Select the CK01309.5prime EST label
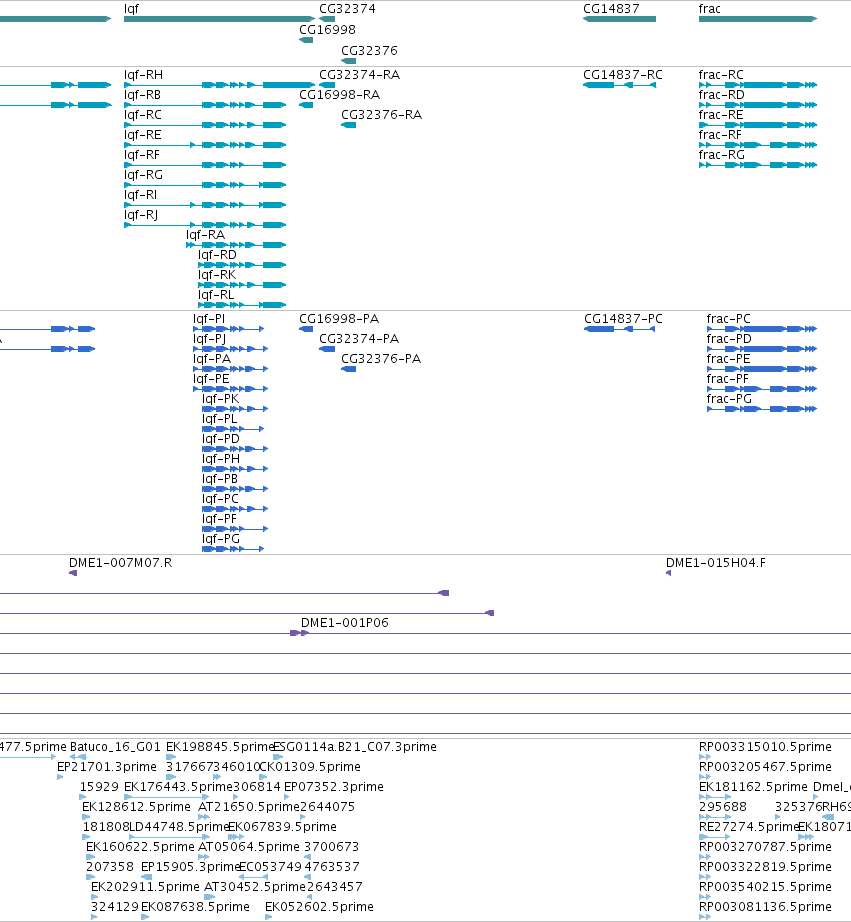Viewport: 851px width, 922px height. point(310,767)
